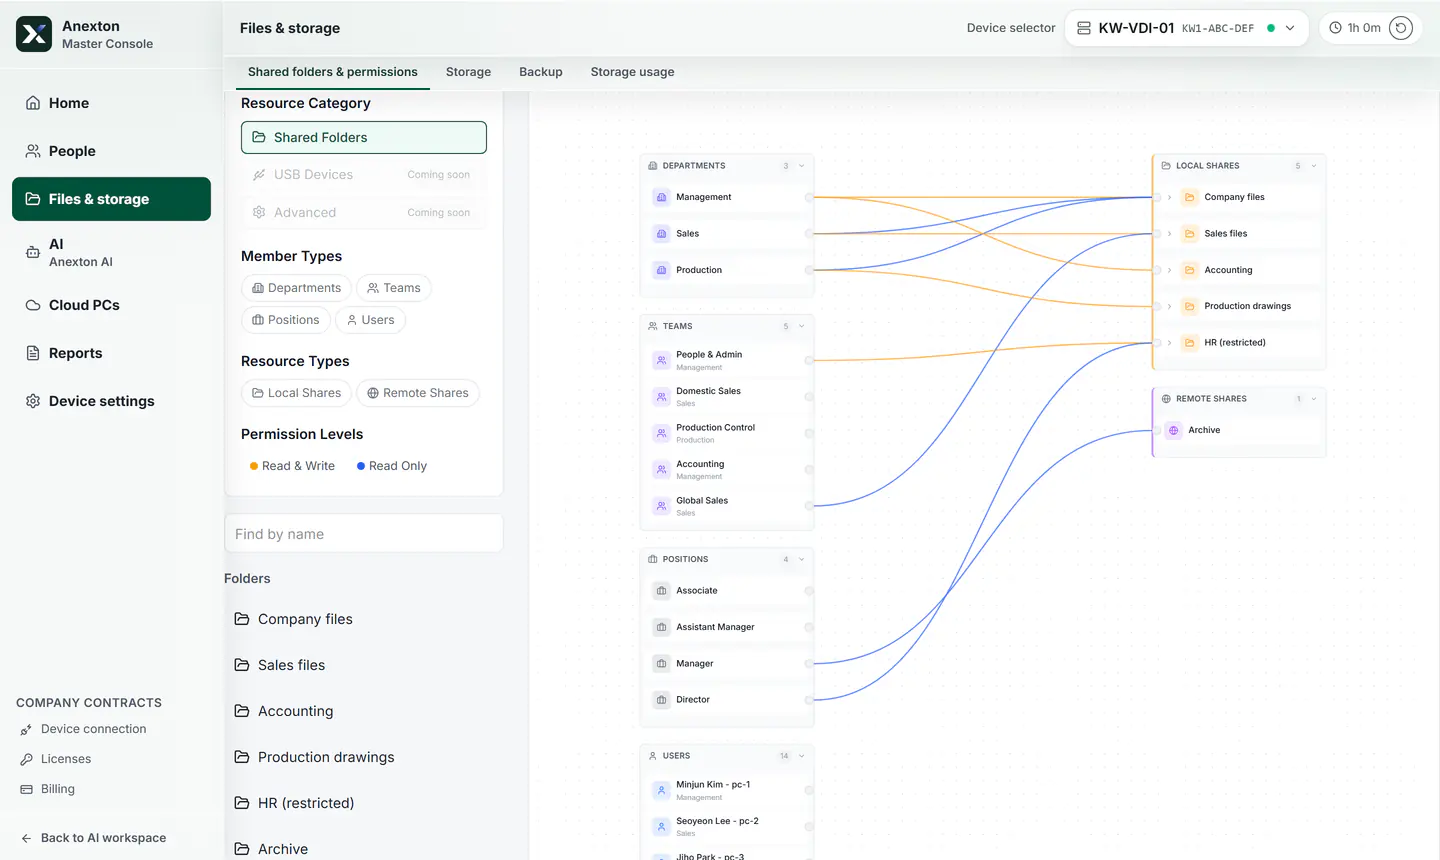Click the Management department icon
Screen dimensions: 1440x860
pyautogui.click(x=661, y=197)
